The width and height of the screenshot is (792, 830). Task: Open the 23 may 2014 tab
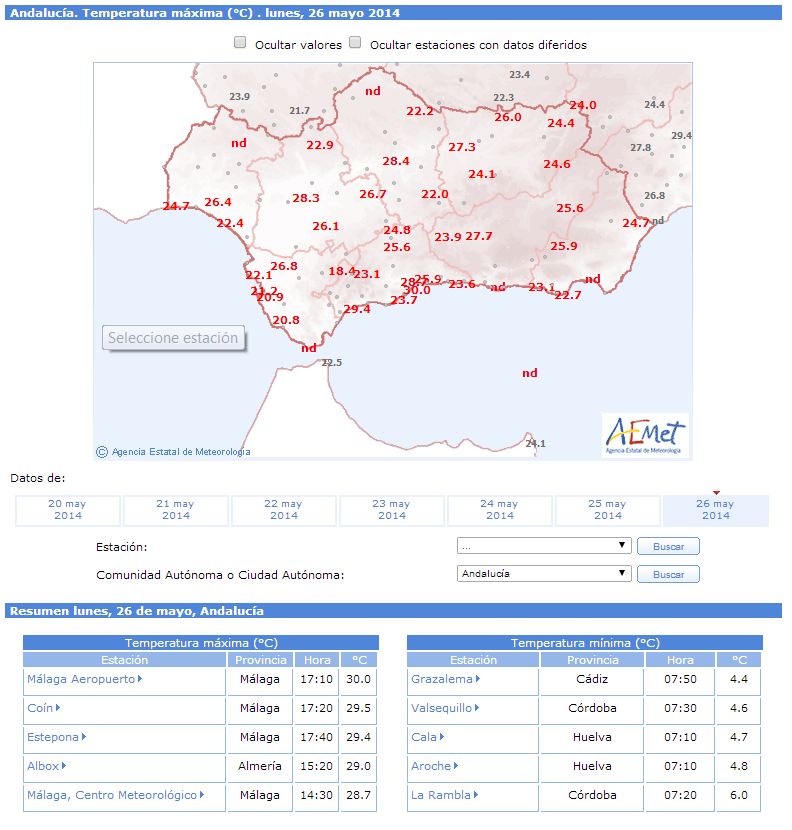pos(392,510)
